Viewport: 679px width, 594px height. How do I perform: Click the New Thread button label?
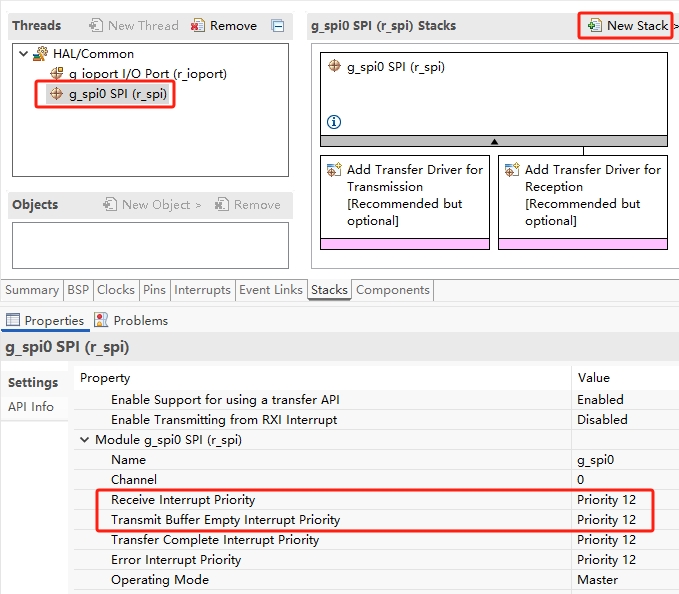click(x=143, y=26)
